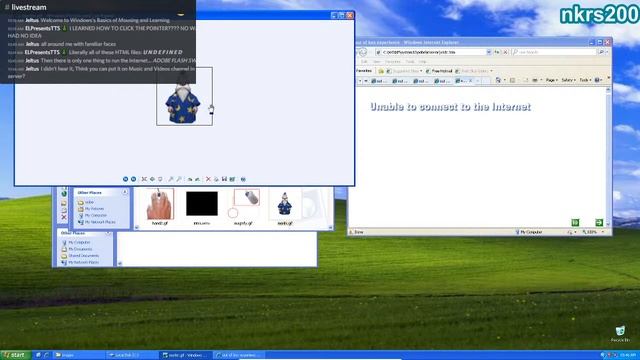Delete image with red X in viewer toolbar
Viewport: 640px width, 360px height.
(x=208, y=179)
